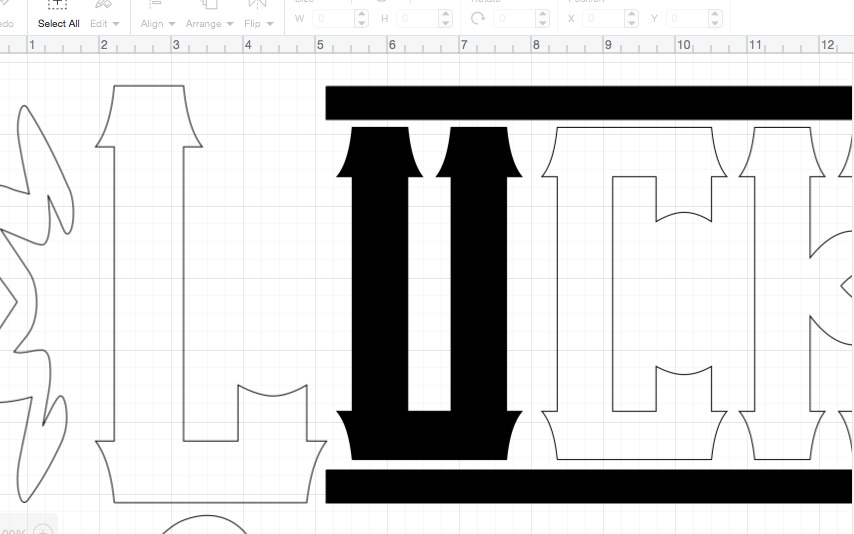
Task: Select the top black rectangle bar
Action: tap(589, 102)
